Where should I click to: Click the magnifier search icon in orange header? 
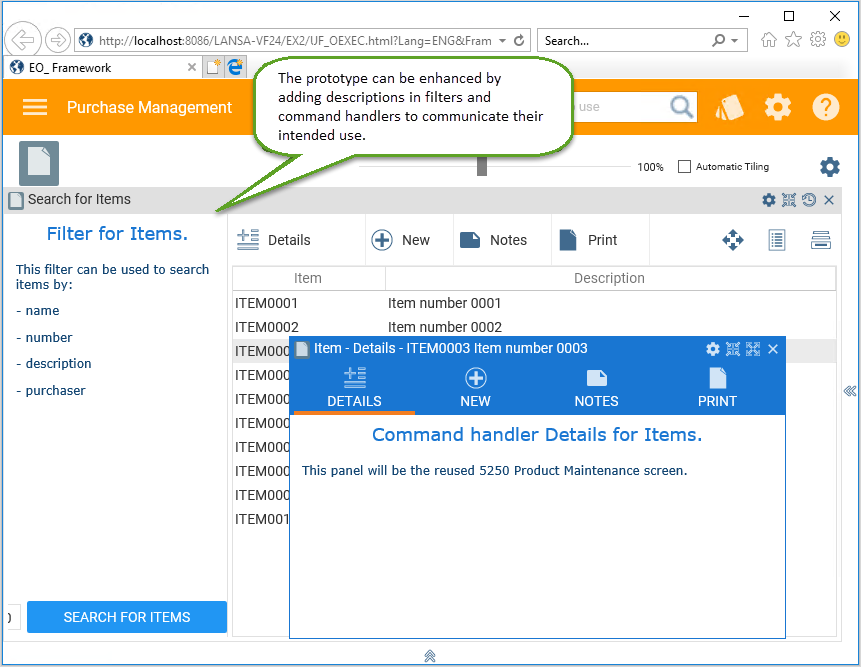pyautogui.click(x=681, y=107)
